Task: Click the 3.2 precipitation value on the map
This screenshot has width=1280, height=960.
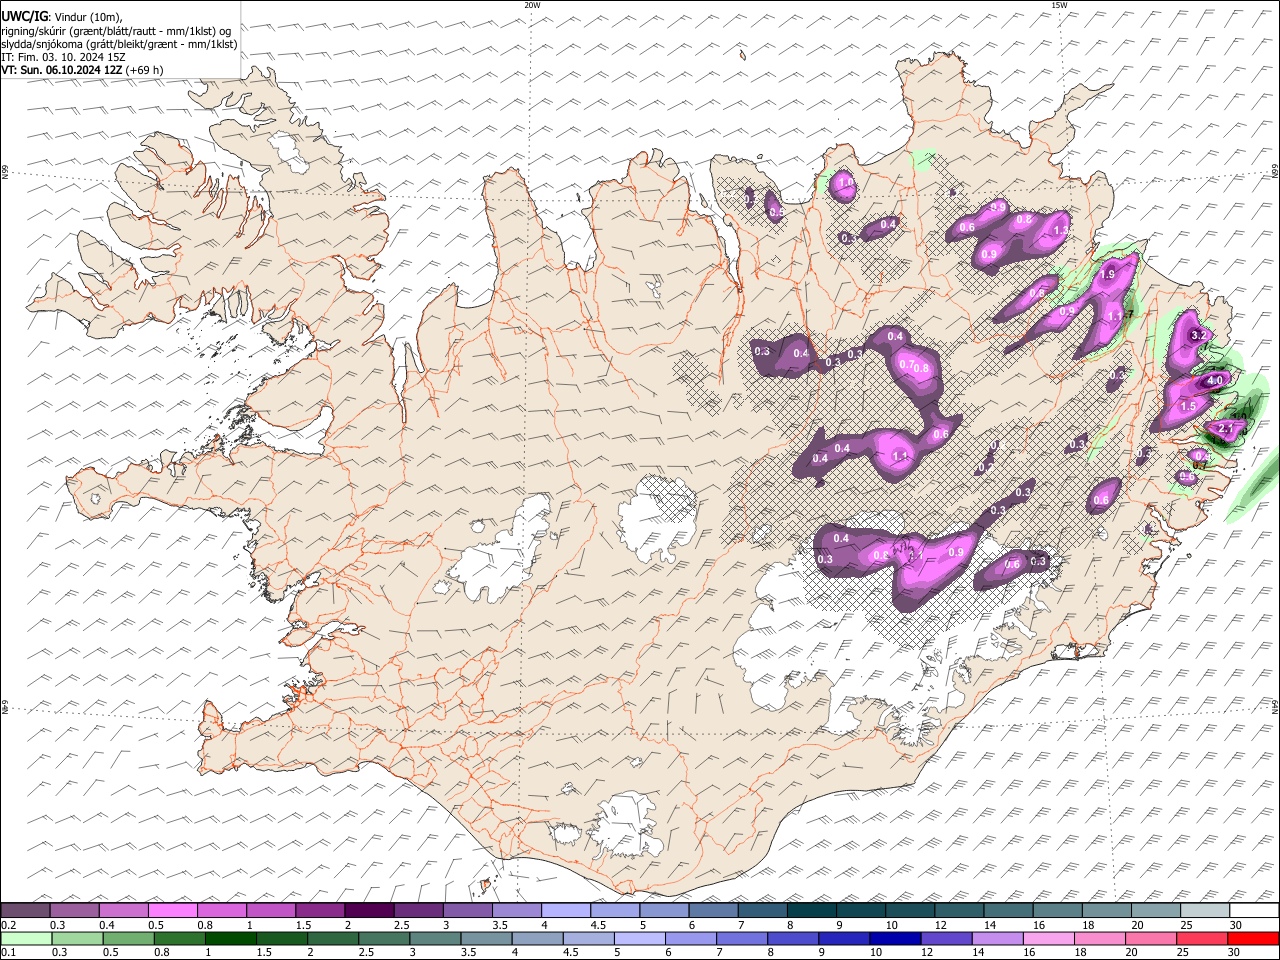Action: (1200, 334)
